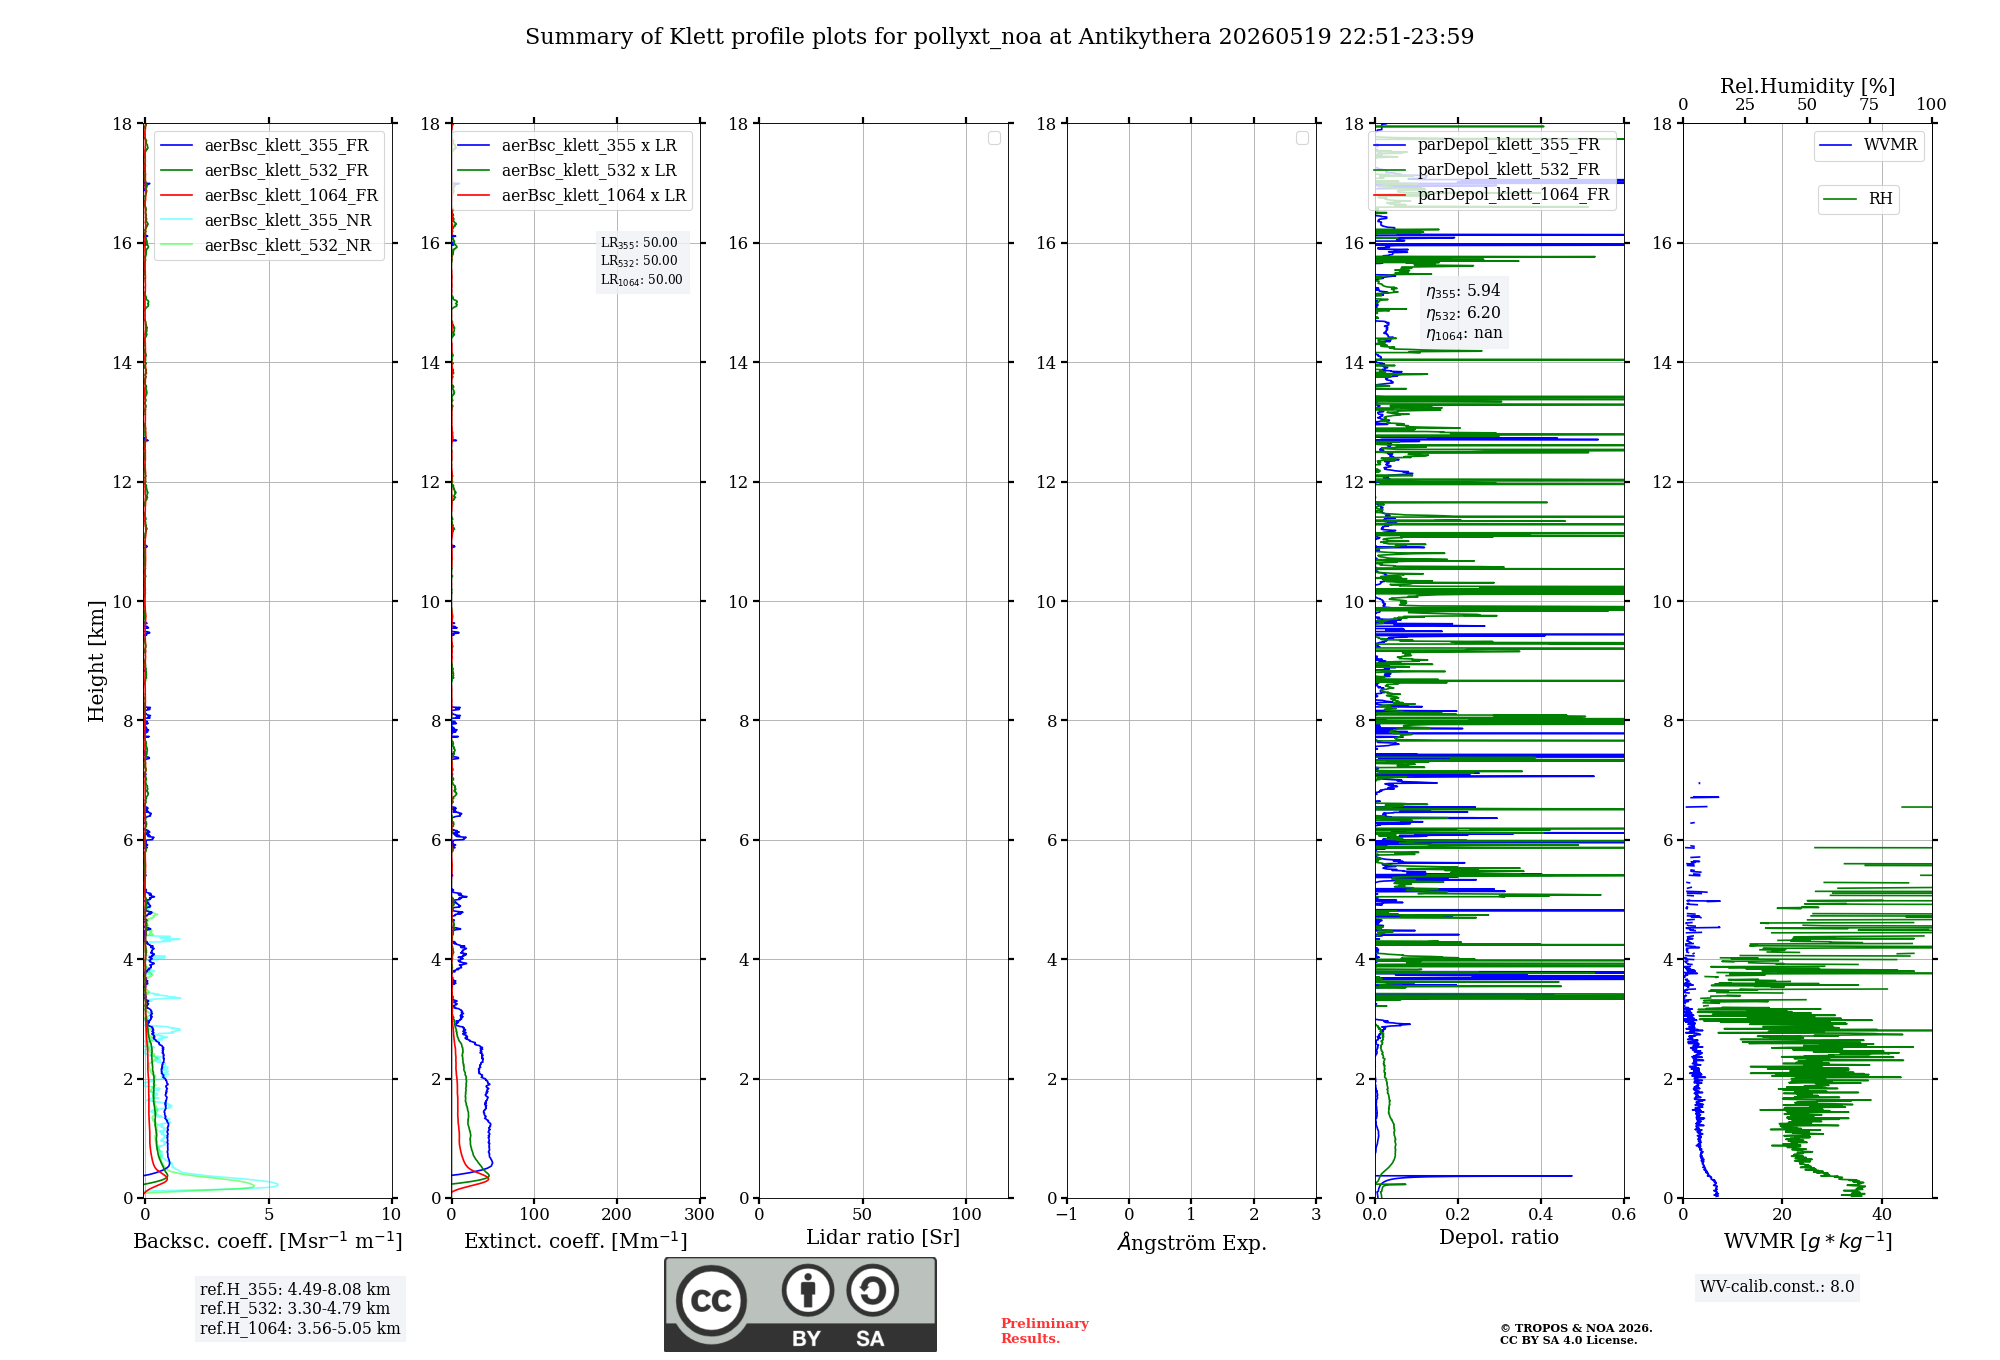Click the TROPOS & NOA 2026 copyright text

click(x=1576, y=1329)
